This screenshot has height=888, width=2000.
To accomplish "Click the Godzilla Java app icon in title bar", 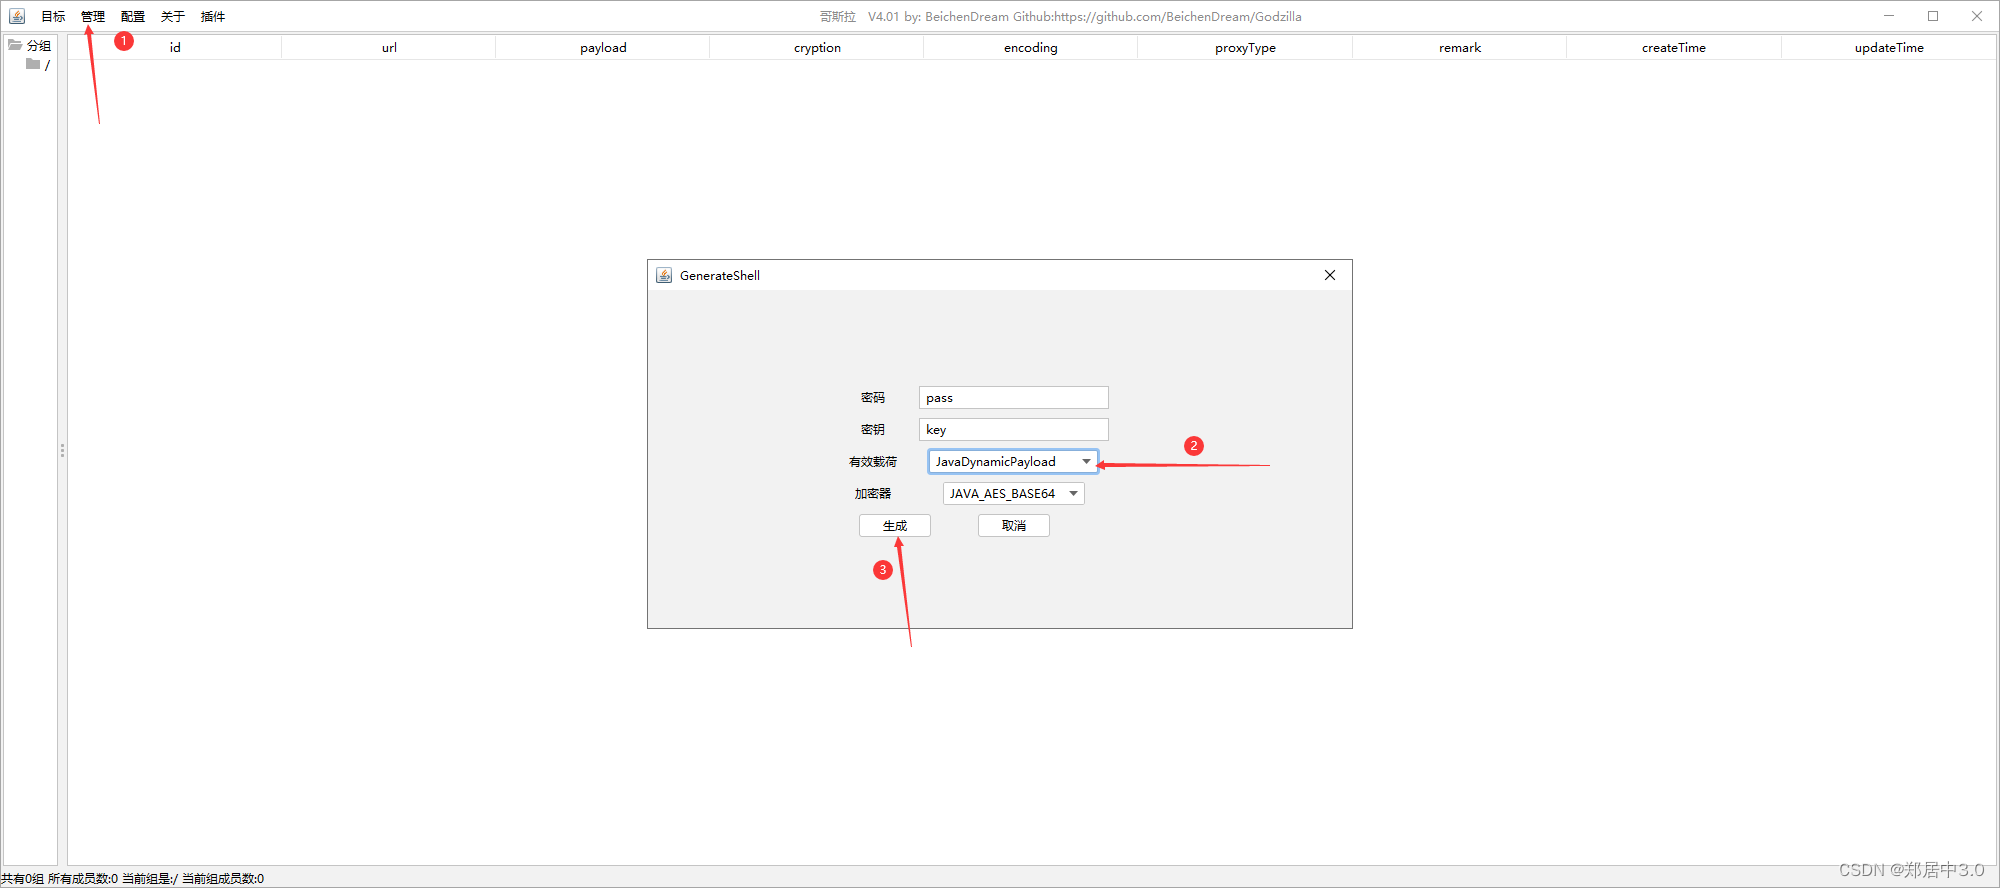I will [17, 16].
